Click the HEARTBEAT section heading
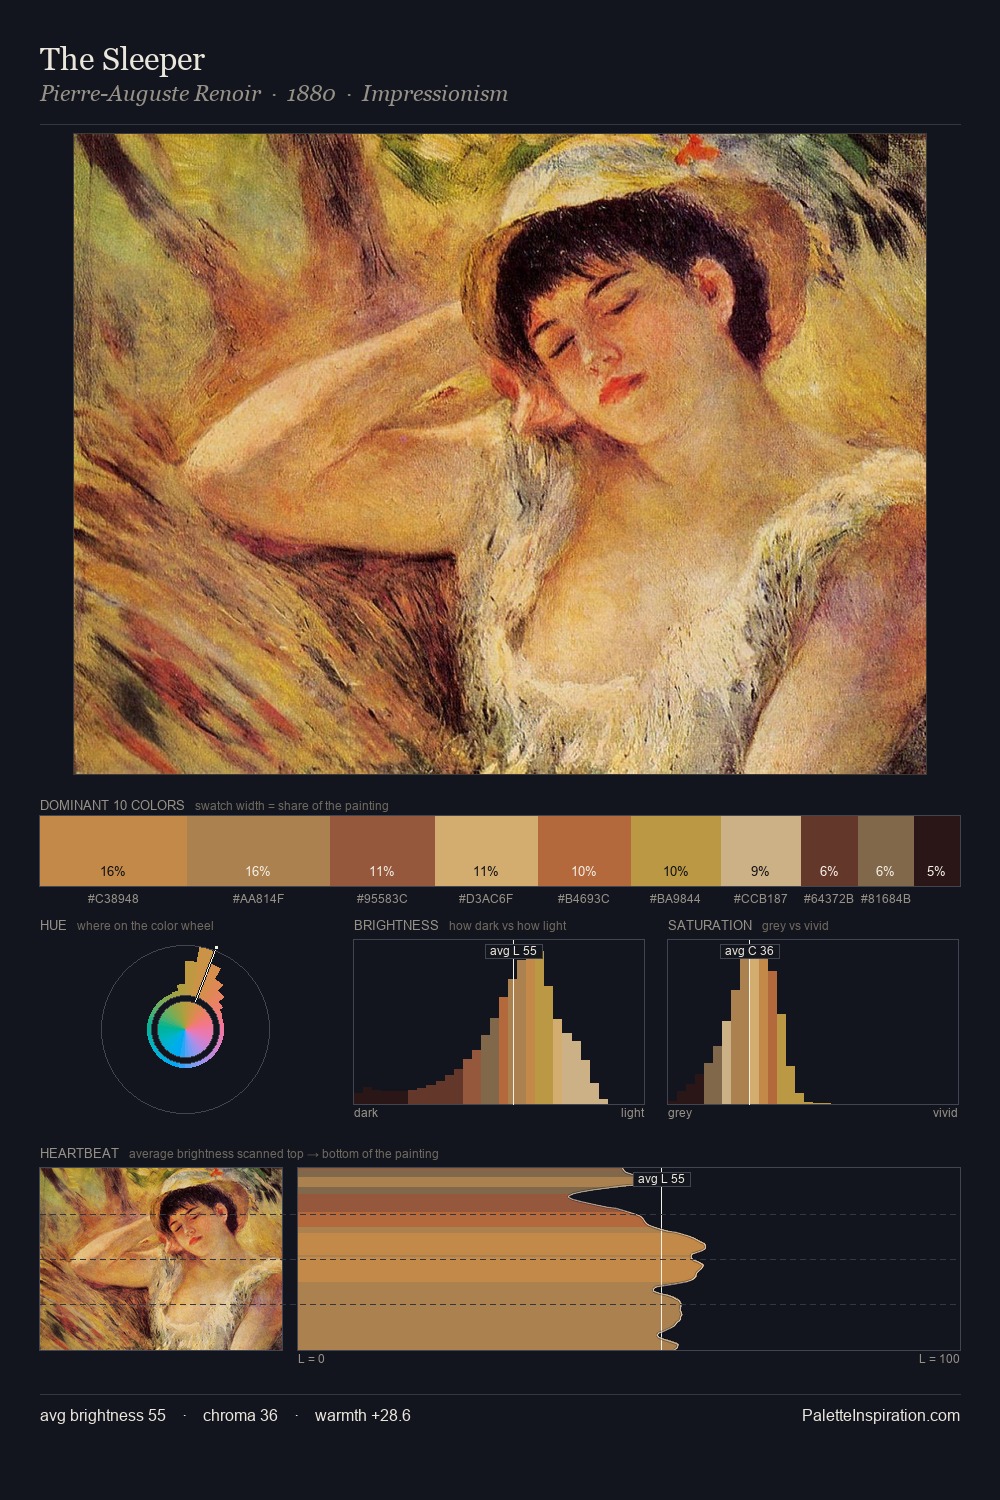1000x1500 pixels. coord(79,1153)
